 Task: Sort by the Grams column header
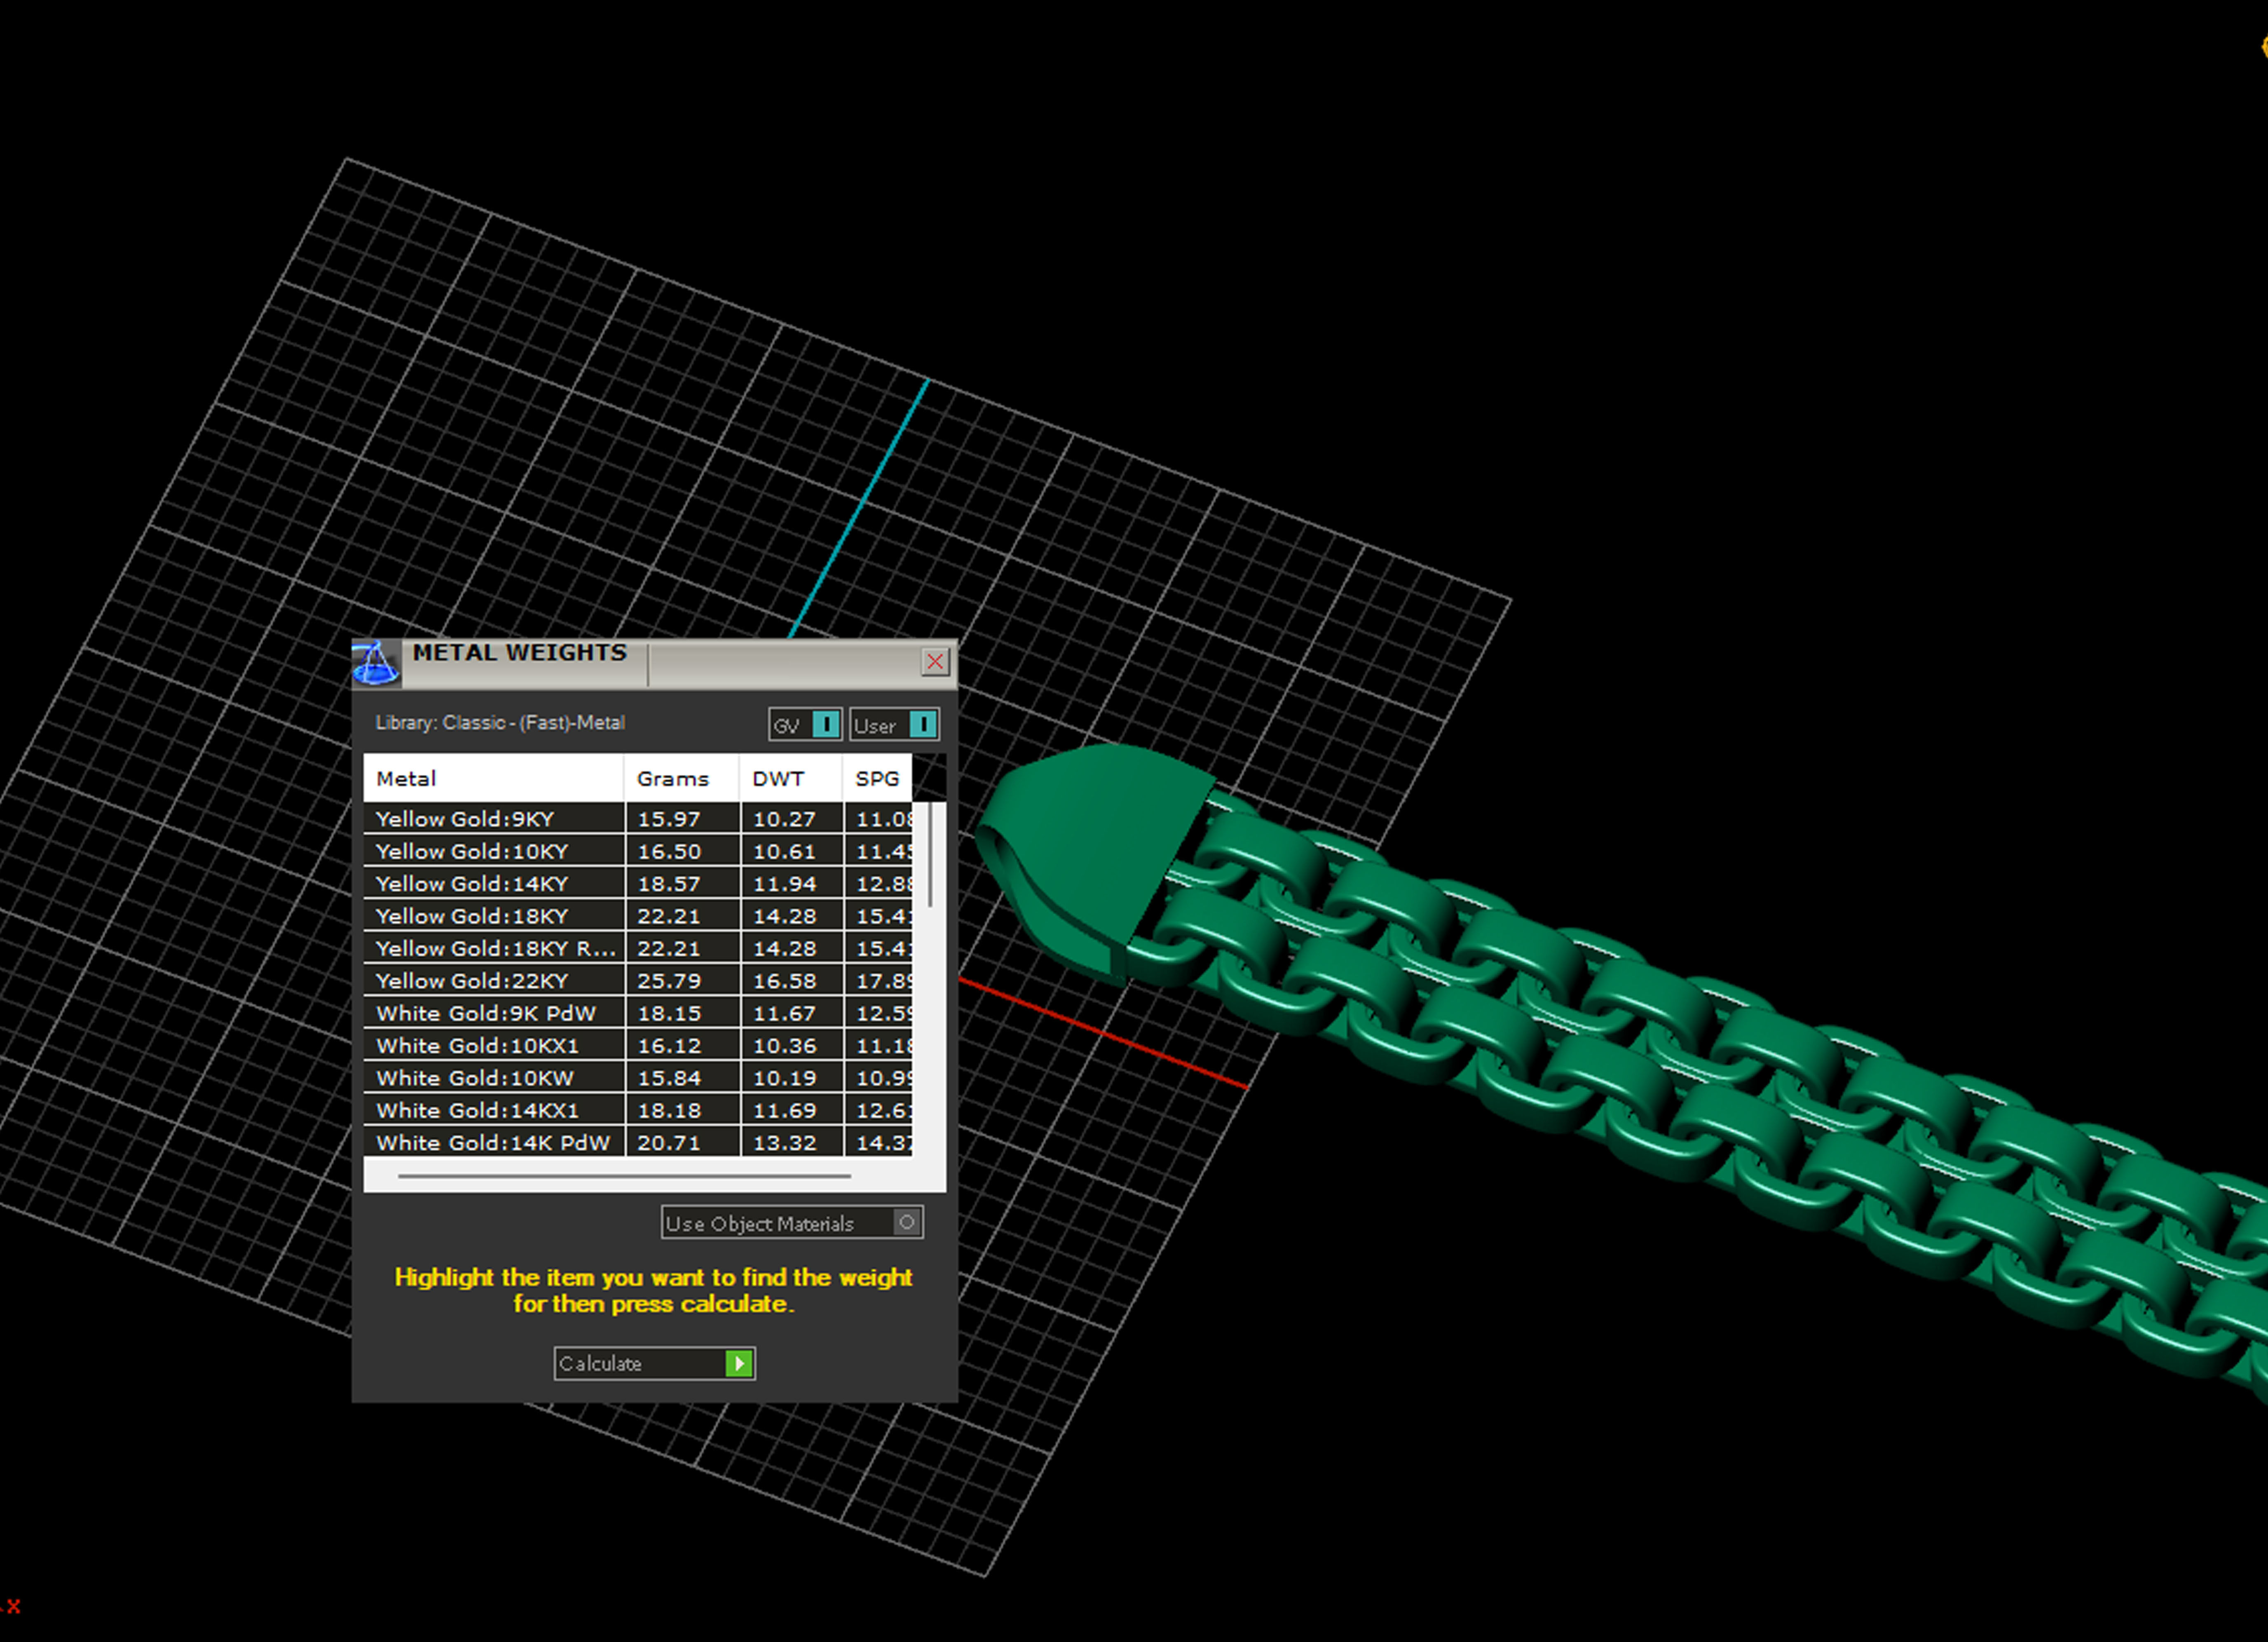pos(682,778)
